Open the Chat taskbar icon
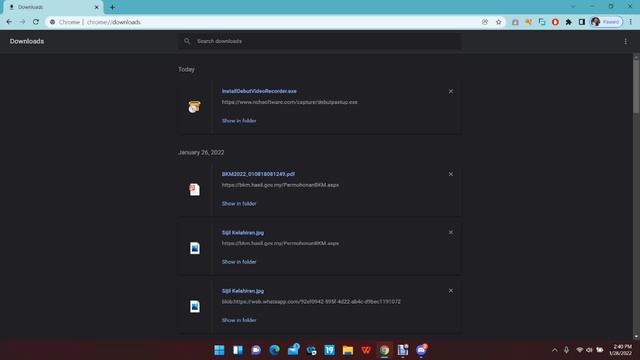Screen dimensions: 640x360 256,350
